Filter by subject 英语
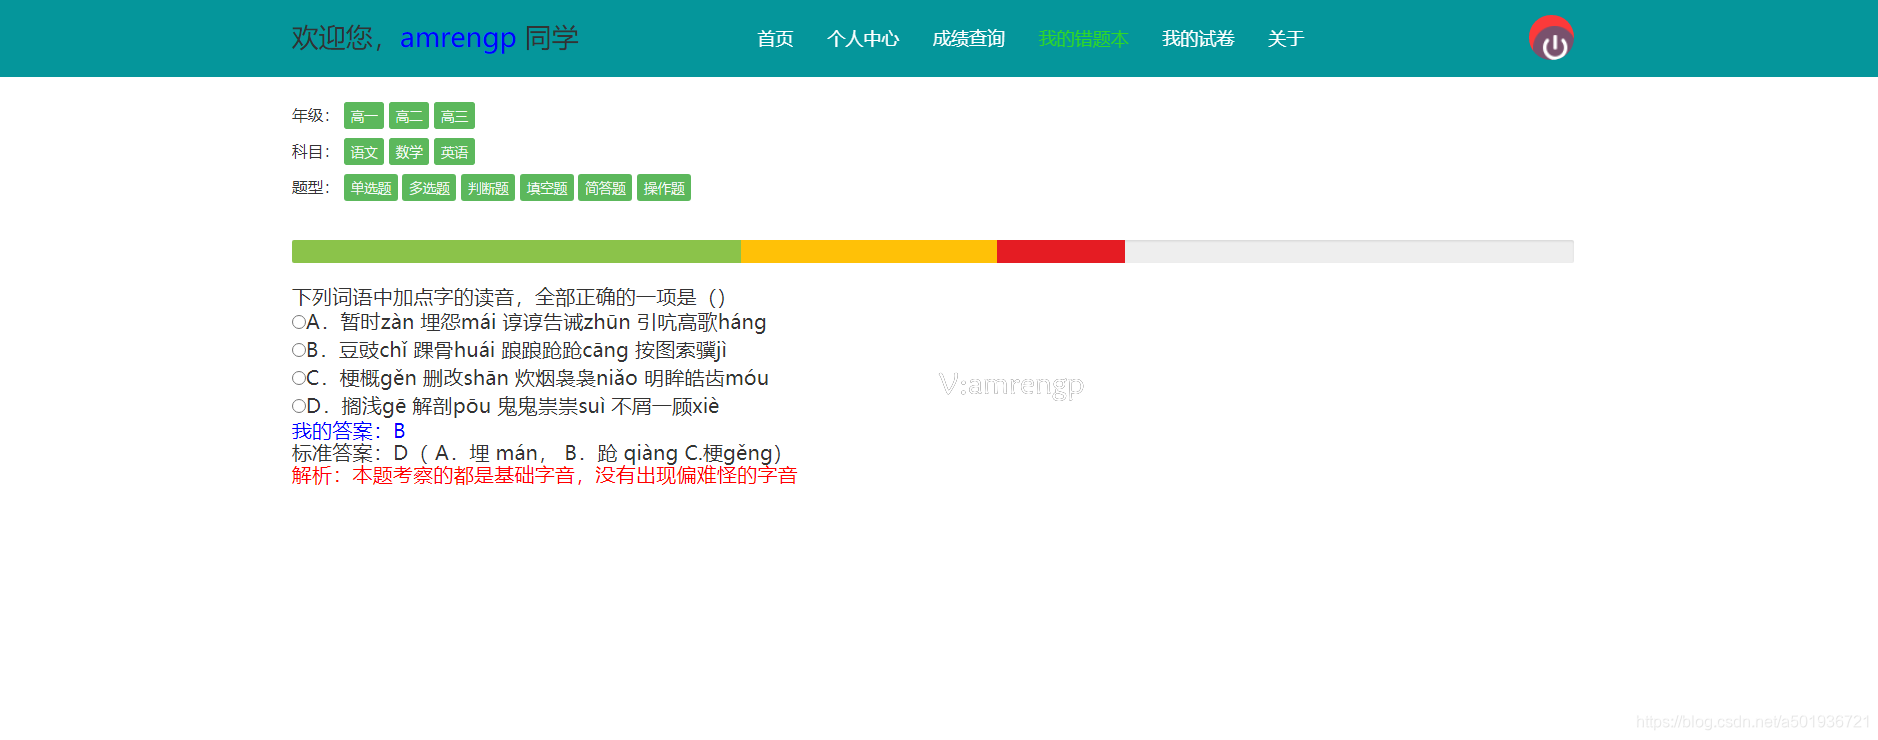The width and height of the screenshot is (1878, 740). 454,152
